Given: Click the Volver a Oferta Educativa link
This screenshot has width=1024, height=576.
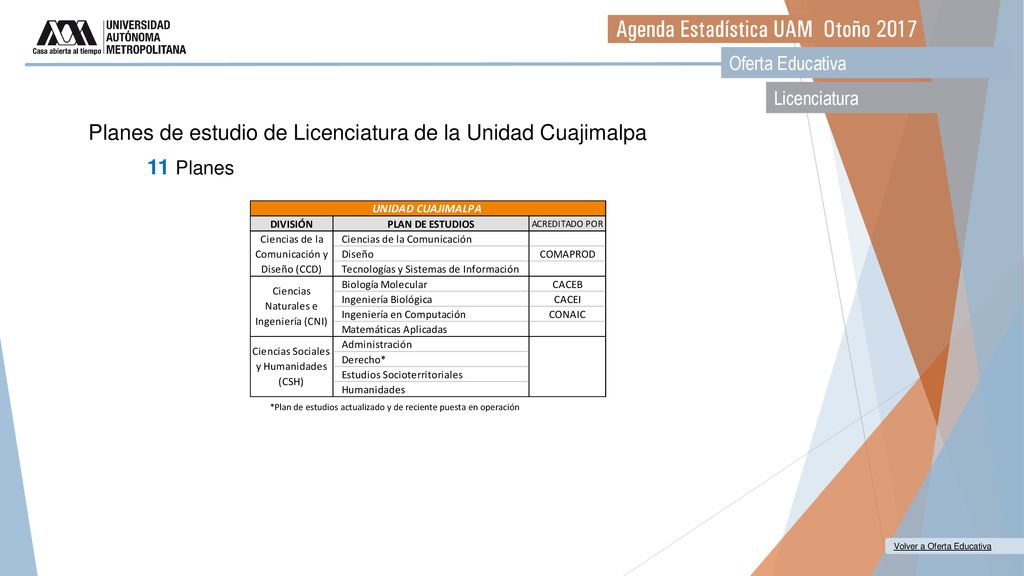Looking at the screenshot, I should coord(942,546).
